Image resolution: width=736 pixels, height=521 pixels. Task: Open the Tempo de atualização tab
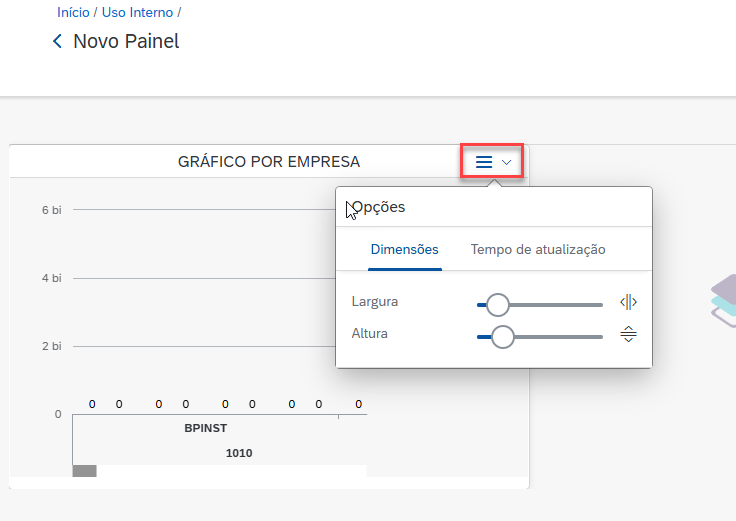point(538,249)
